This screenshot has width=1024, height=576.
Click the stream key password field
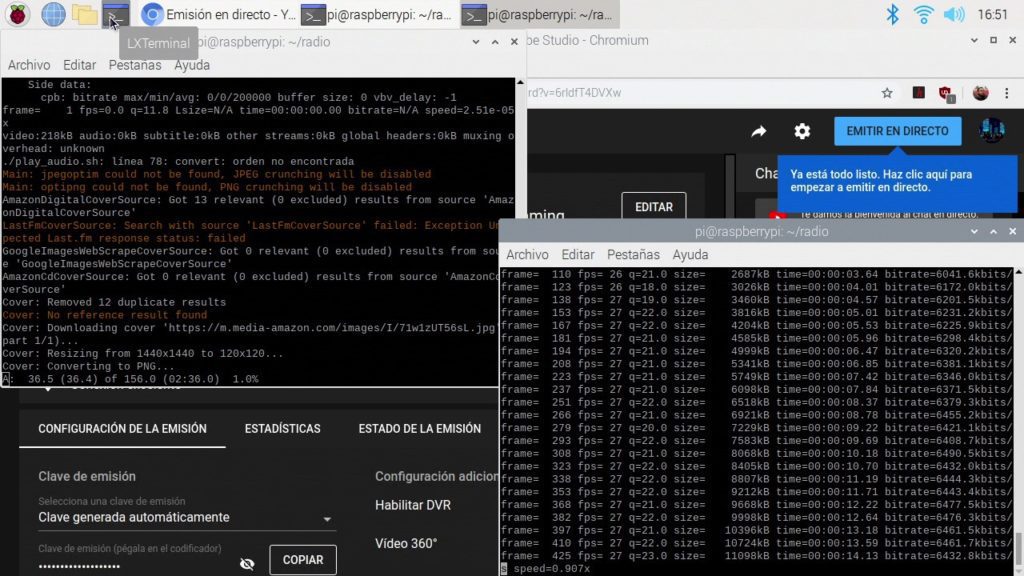click(130, 565)
